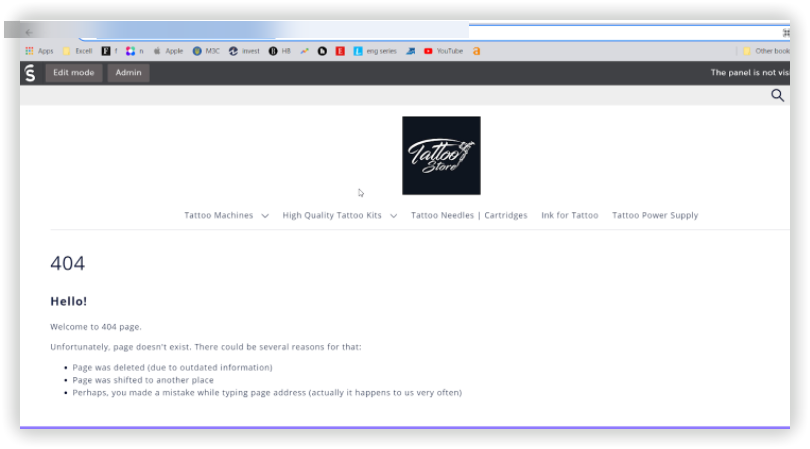Open the Apps grid bookmark

click(38, 51)
